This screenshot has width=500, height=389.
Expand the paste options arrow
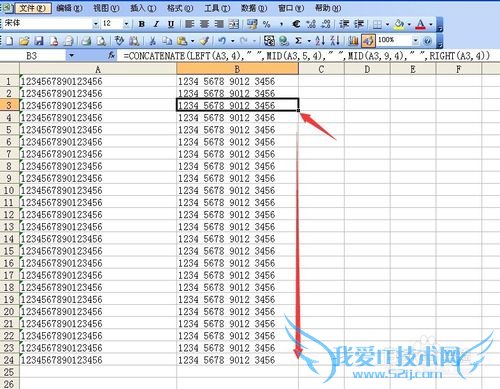point(192,41)
